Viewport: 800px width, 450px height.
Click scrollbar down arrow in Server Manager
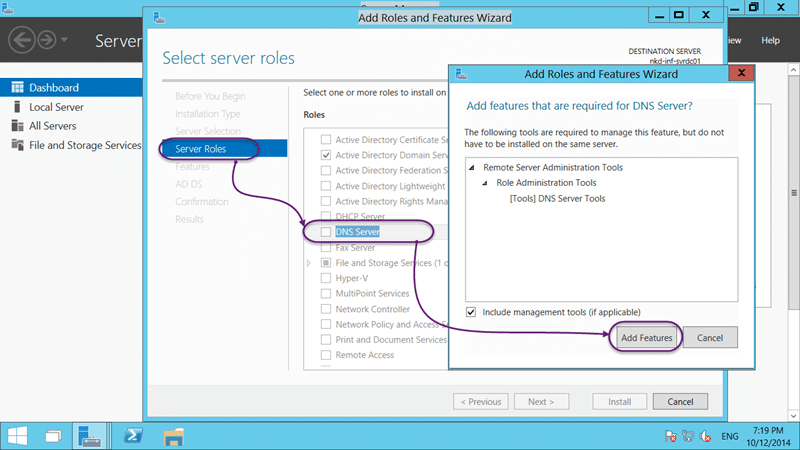pos(793,415)
